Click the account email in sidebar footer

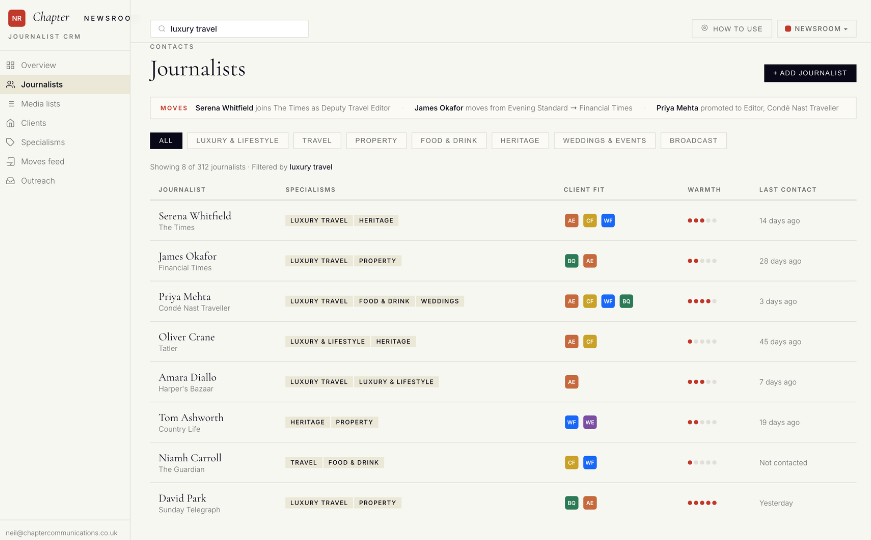62,533
